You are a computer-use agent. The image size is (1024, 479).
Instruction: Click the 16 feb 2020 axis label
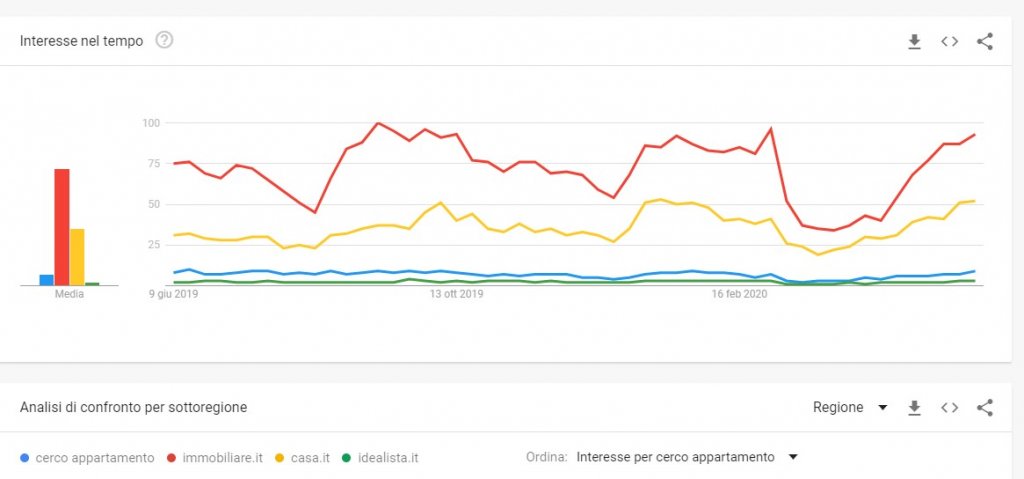click(x=740, y=294)
